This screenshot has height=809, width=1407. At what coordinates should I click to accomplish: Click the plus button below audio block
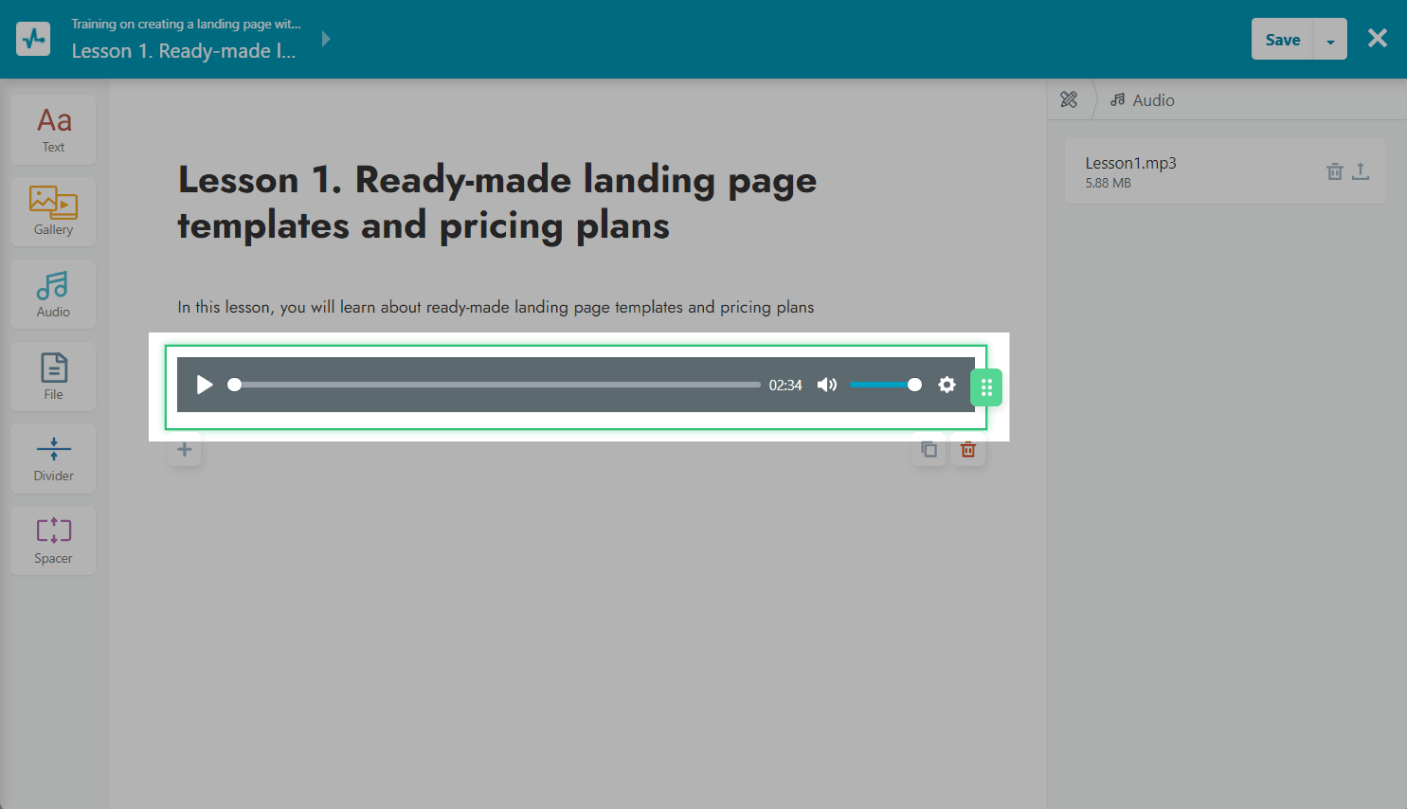pos(184,450)
